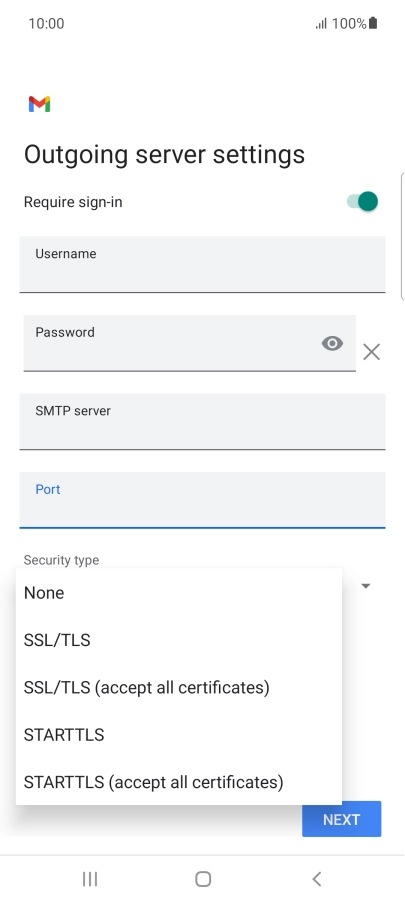405x902 pixels.
Task: Click the Gmail logo icon
Action: click(39, 104)
